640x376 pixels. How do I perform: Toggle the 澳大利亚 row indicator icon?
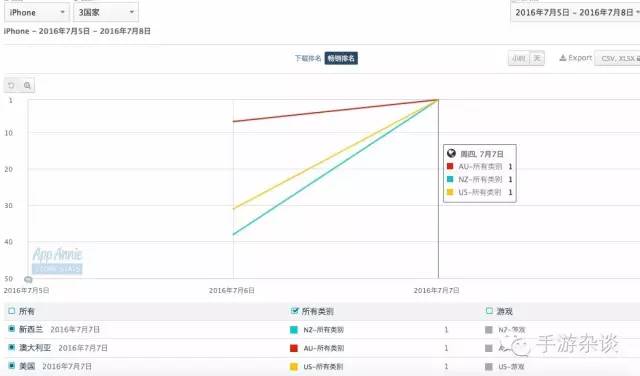(11, 347)
